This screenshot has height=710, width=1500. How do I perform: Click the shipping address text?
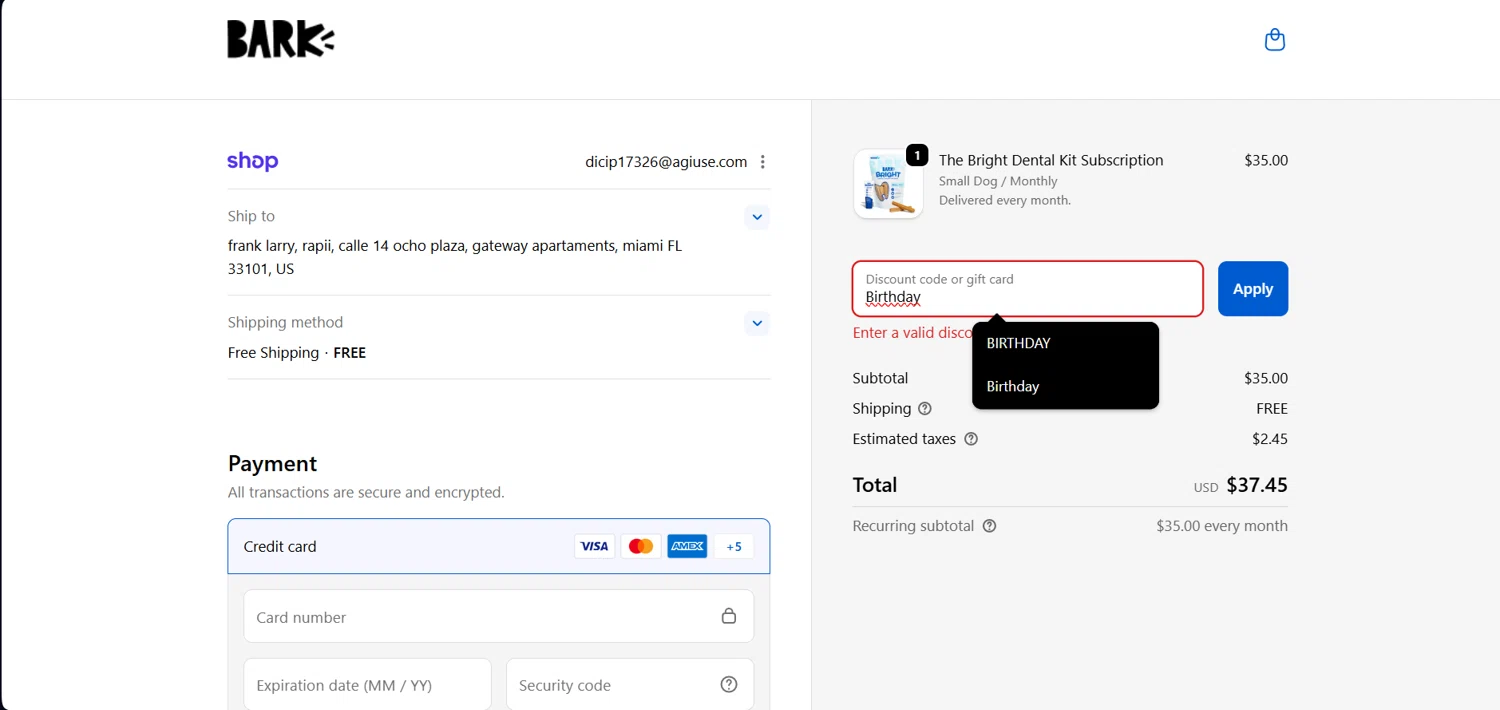coord(455,257)
